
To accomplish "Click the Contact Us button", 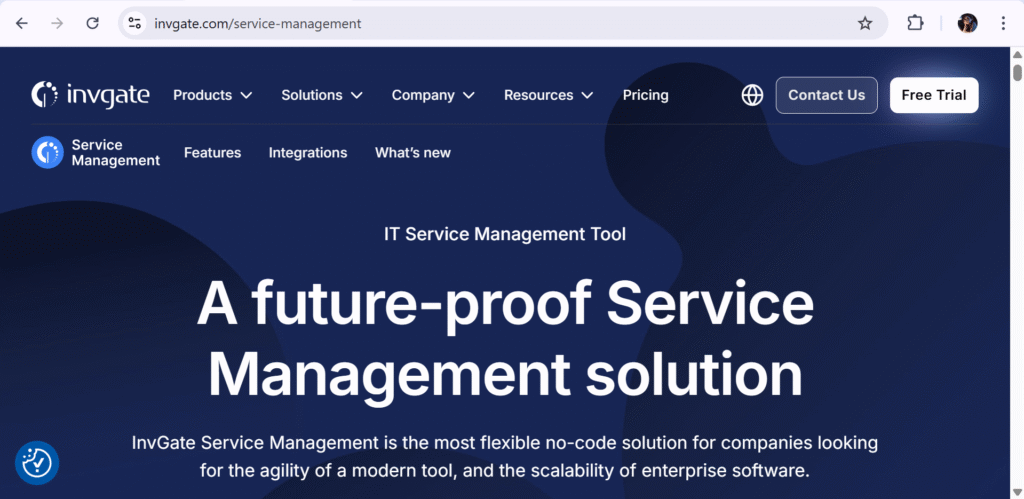I will click(x=826, y=95).
